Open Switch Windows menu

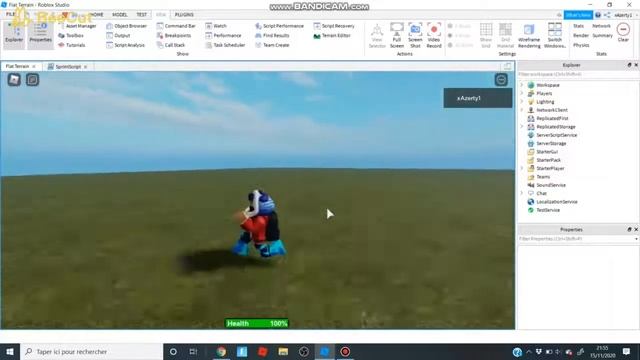(555, 36)
